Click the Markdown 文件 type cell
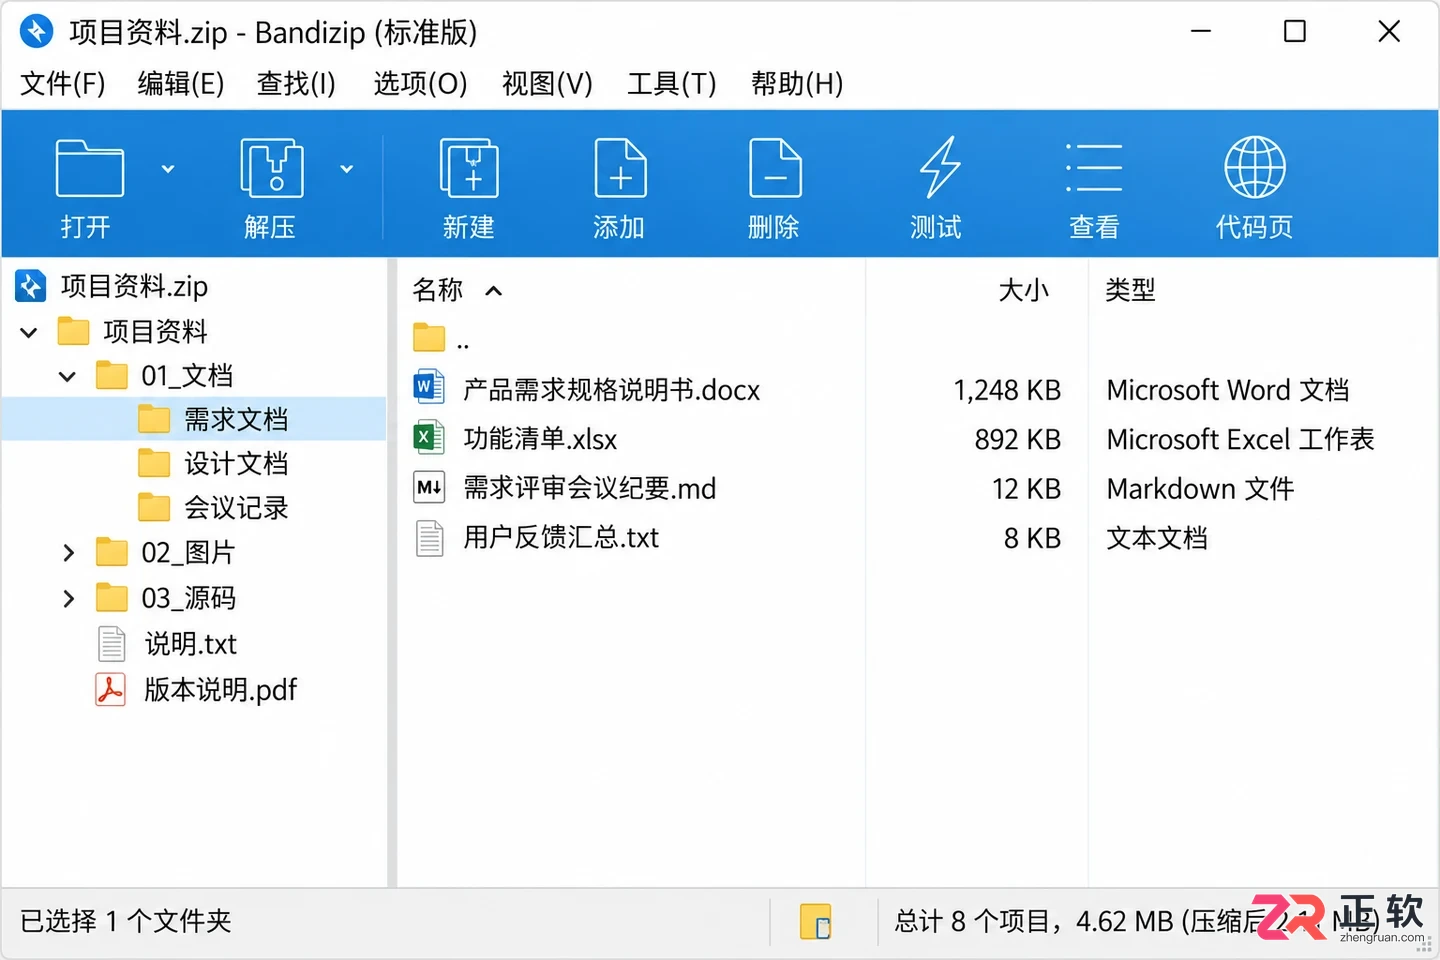This screenshot has width=1440, height=960. 1200,488
